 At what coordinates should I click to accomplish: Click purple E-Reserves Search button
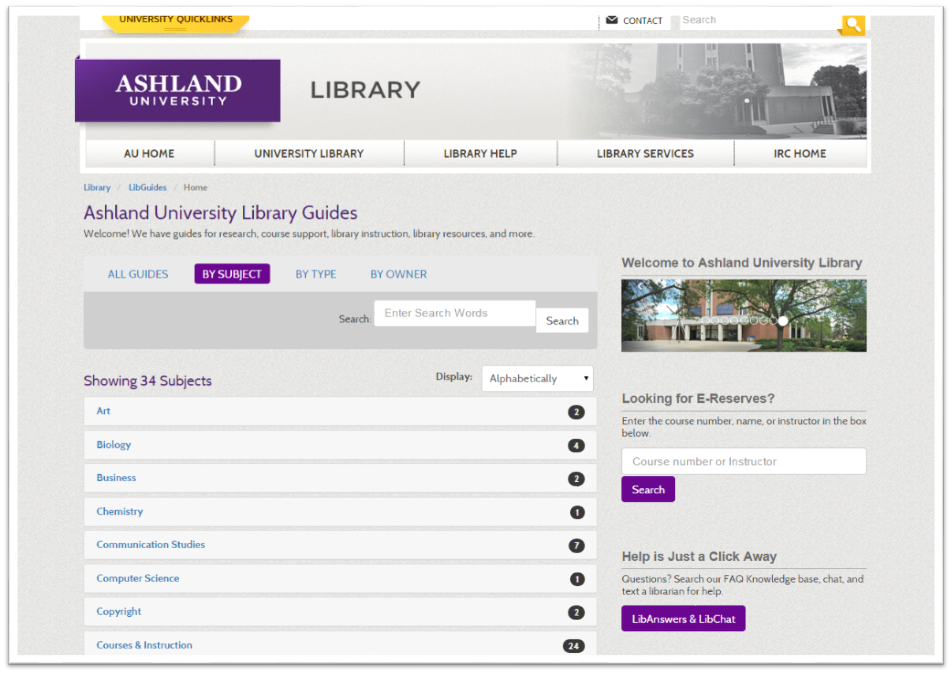click(x=648, y=489)
